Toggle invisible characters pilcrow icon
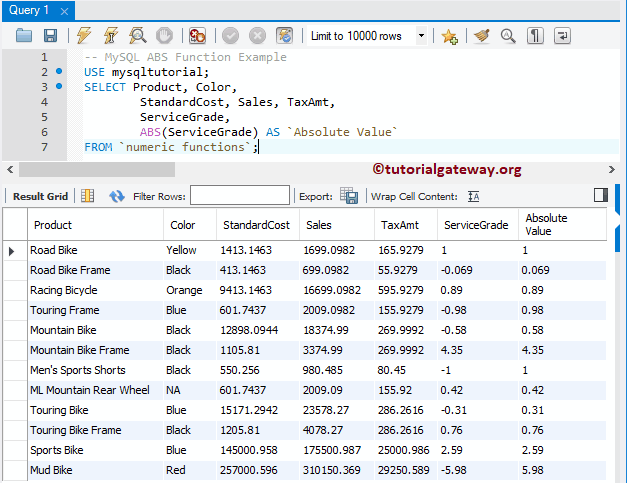Viewport: 627px width, 483px height. click(x=536, y=36)
